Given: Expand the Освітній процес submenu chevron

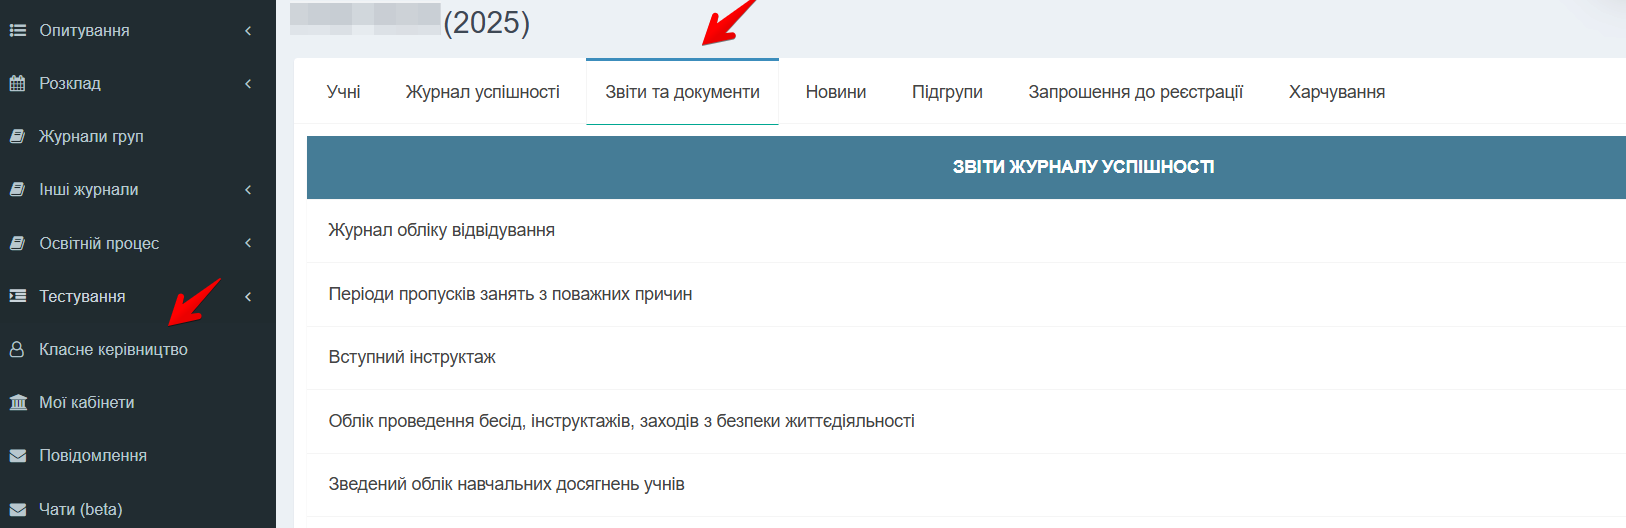Looking at the screenshot, I should 248,243.
